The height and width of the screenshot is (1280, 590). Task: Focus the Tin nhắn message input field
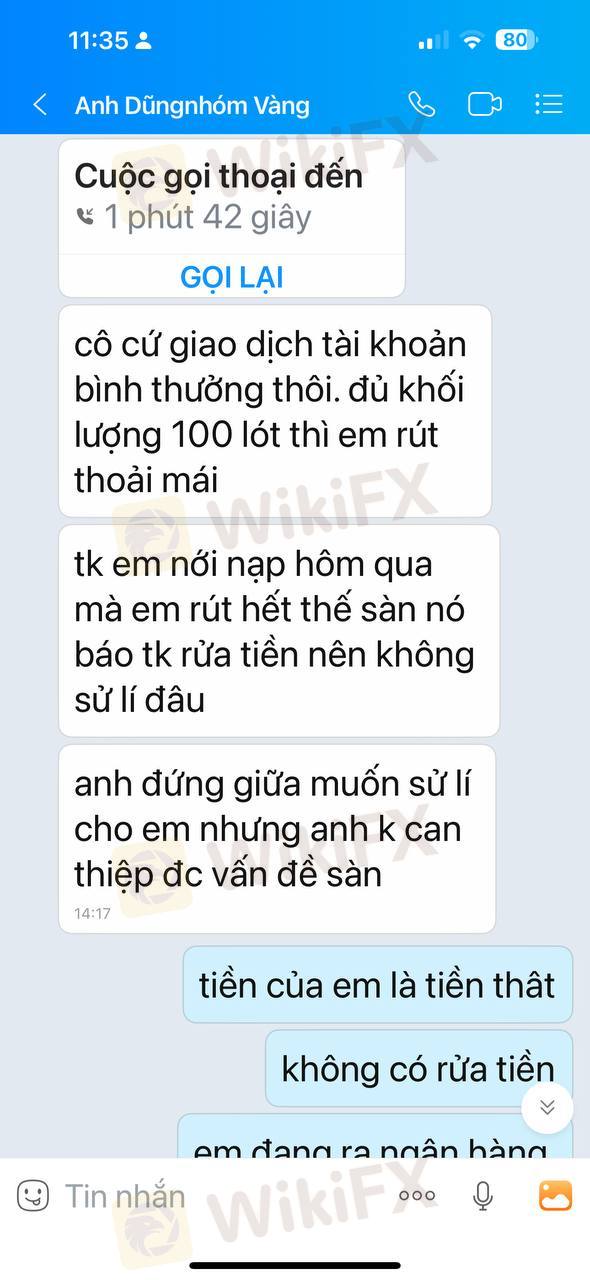220,1195
